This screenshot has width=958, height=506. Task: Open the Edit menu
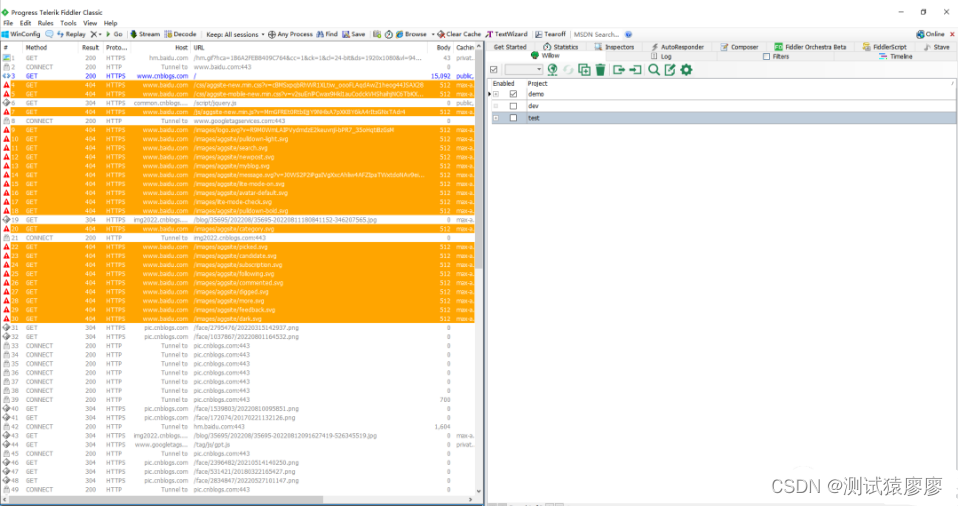(x=26, y=23)
